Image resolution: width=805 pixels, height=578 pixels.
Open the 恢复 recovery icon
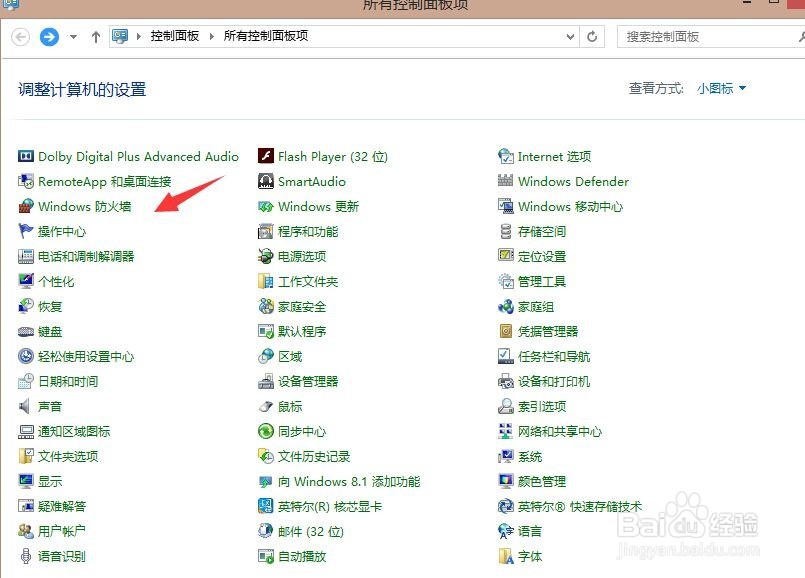26,306
